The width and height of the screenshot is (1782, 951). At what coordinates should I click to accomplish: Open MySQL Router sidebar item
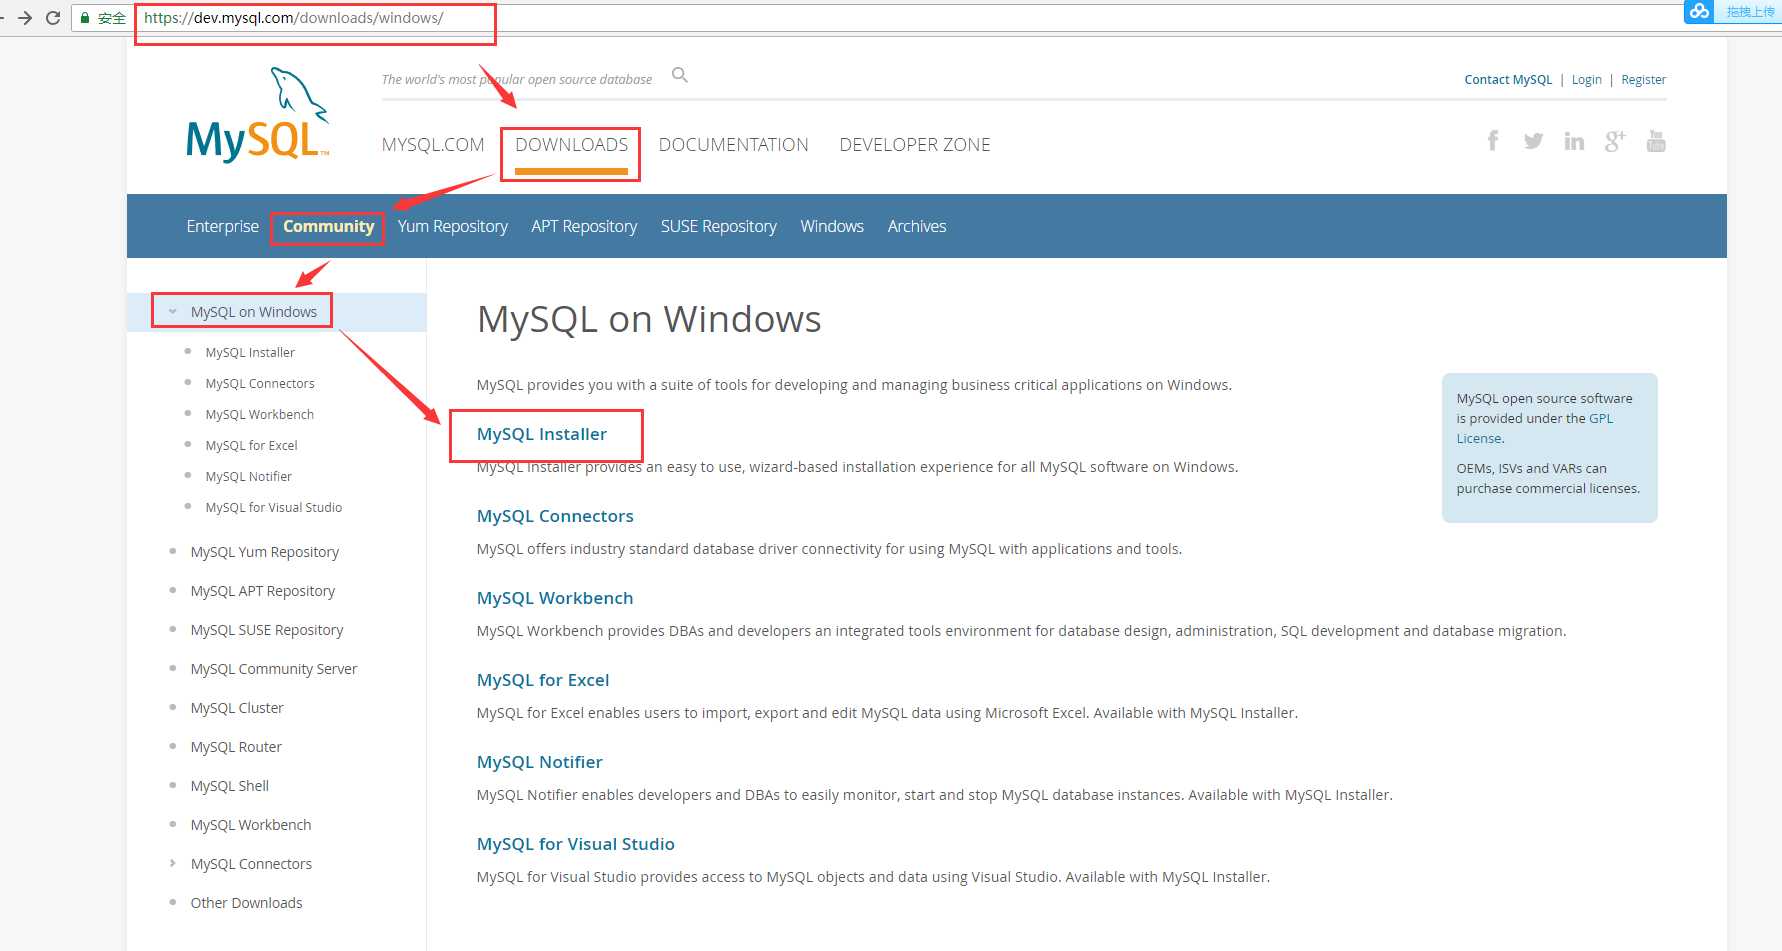coord(236,747)
